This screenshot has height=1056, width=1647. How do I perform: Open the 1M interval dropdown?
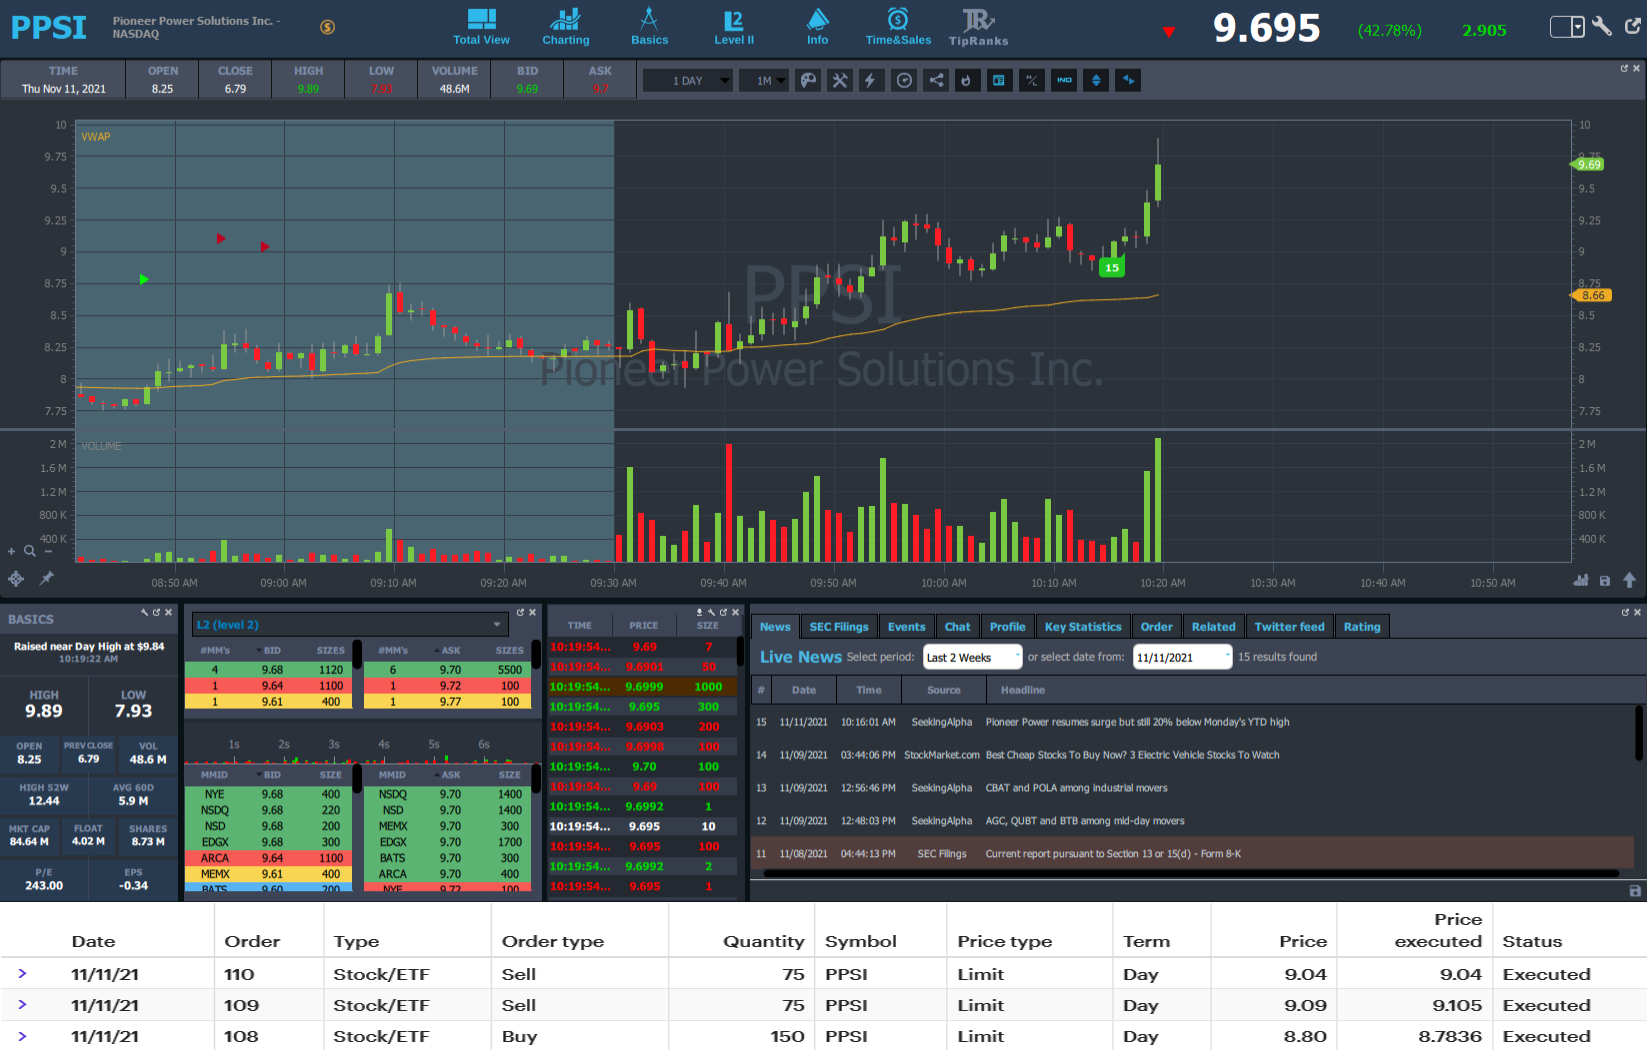tap(765, 81)
